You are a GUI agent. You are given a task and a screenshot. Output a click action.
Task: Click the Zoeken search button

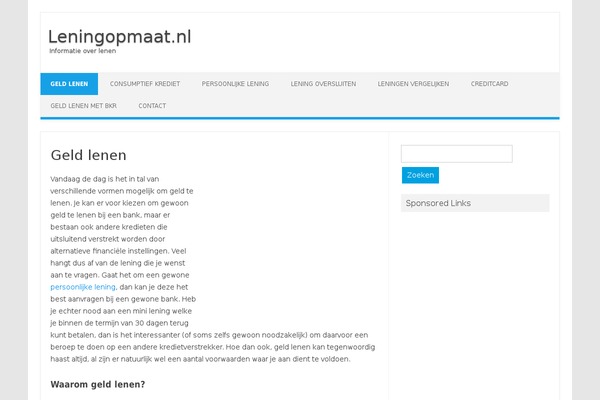pyautogui.click(x=420, y=175)
